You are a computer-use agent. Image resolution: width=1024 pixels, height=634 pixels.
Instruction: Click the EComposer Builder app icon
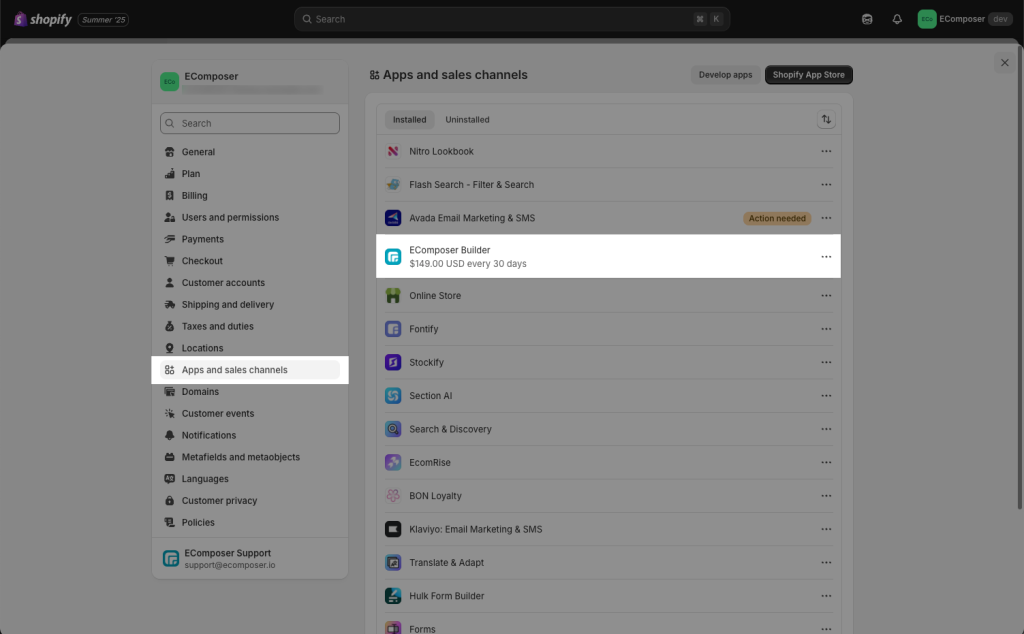393,257
